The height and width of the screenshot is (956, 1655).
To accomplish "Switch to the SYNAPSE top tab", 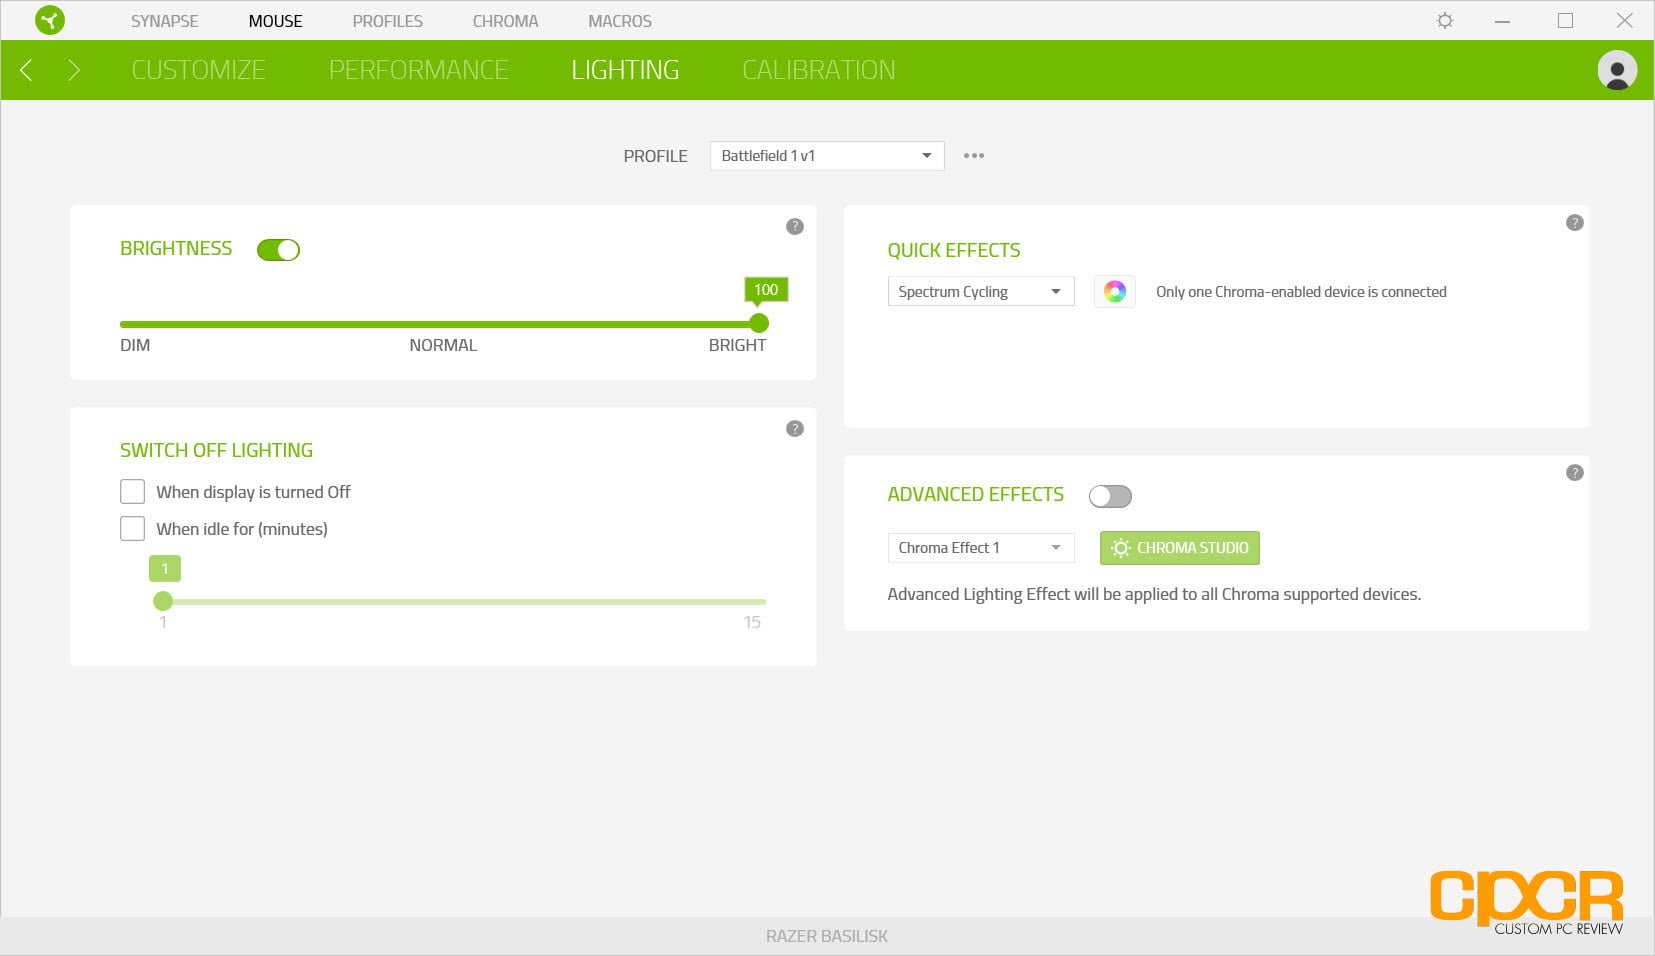I will 165,21.
